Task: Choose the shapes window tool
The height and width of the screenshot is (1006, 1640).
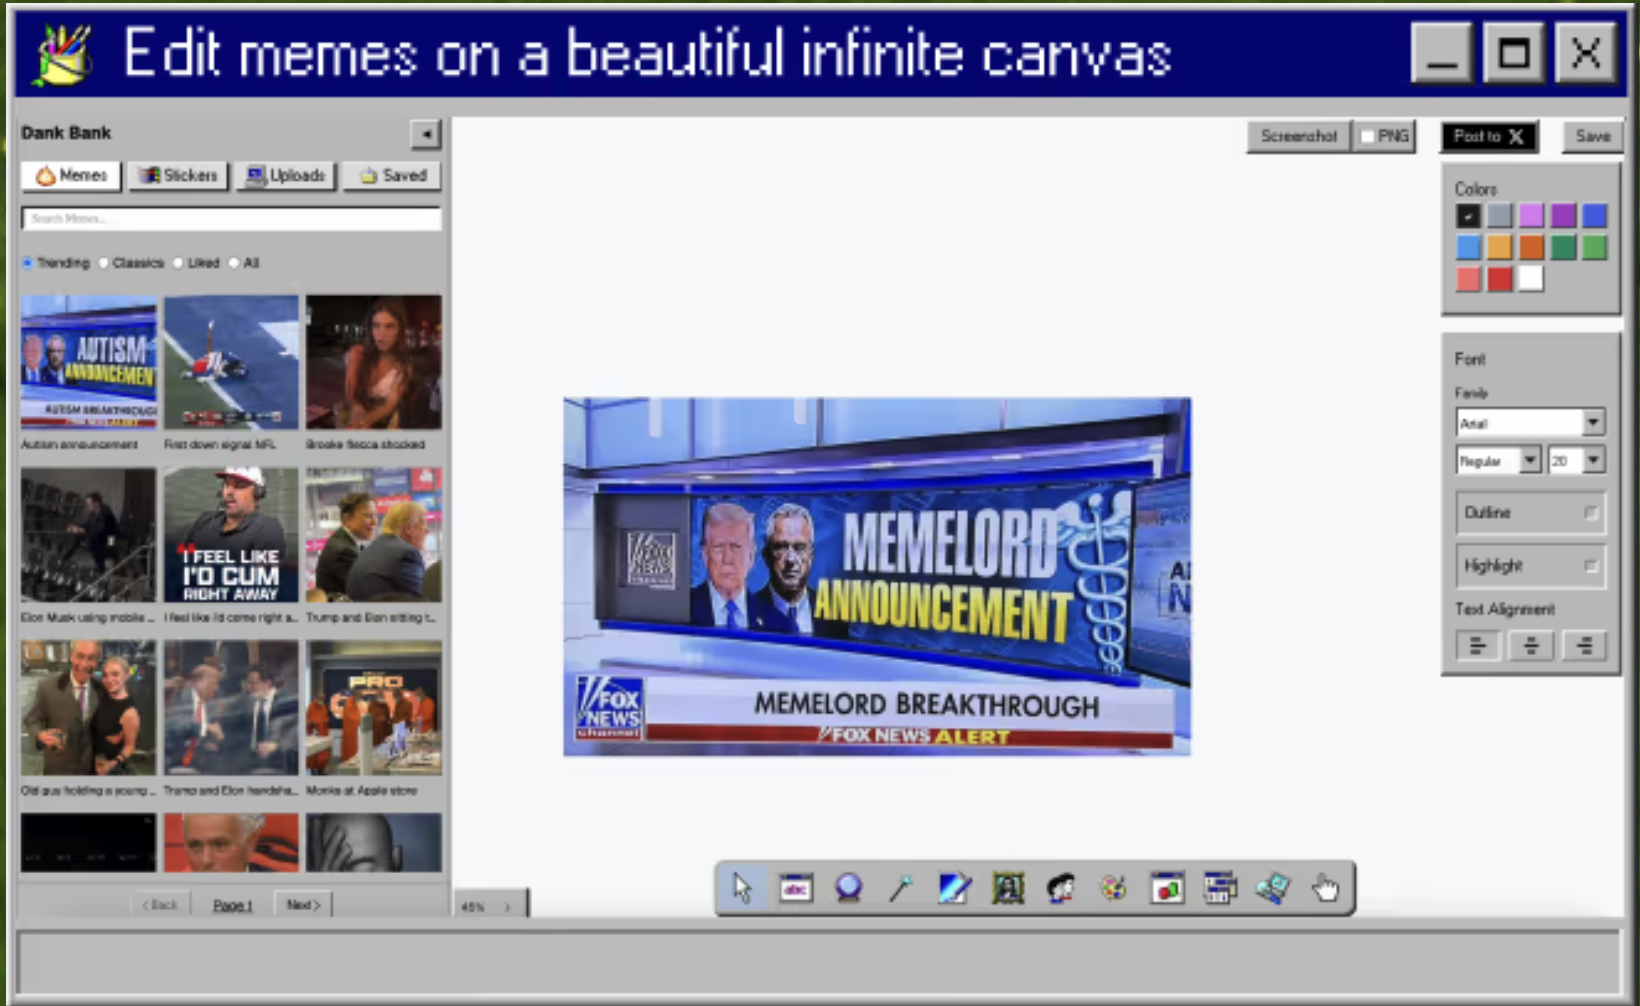Action: coord(1166,888)
